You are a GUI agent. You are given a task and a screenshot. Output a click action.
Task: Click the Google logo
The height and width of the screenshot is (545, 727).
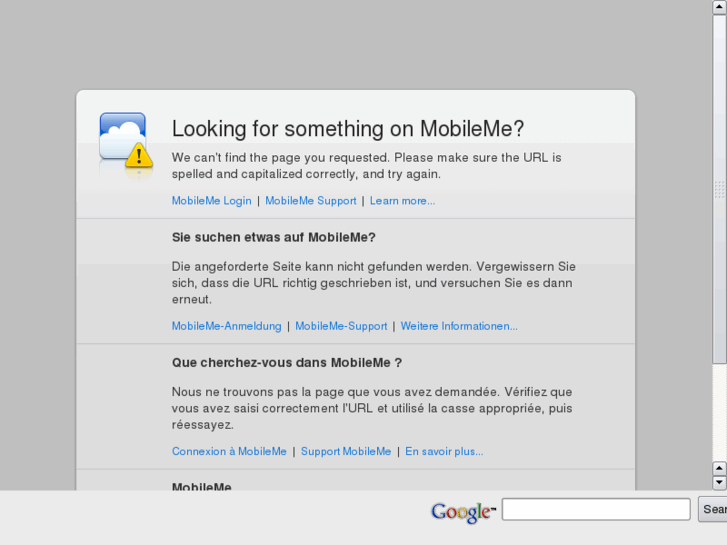point(463,512)
